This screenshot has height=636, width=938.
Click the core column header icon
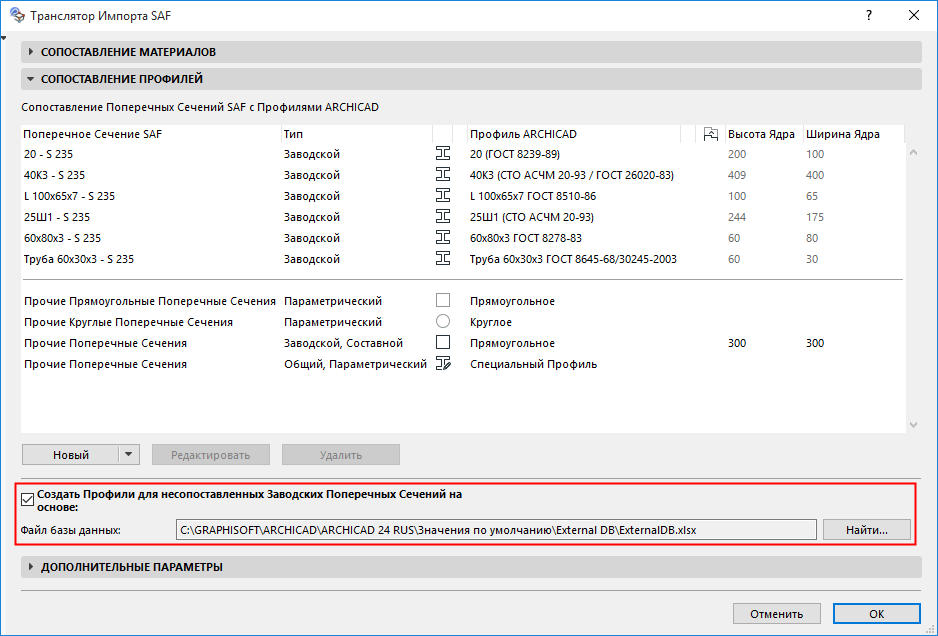coord(710,134)
